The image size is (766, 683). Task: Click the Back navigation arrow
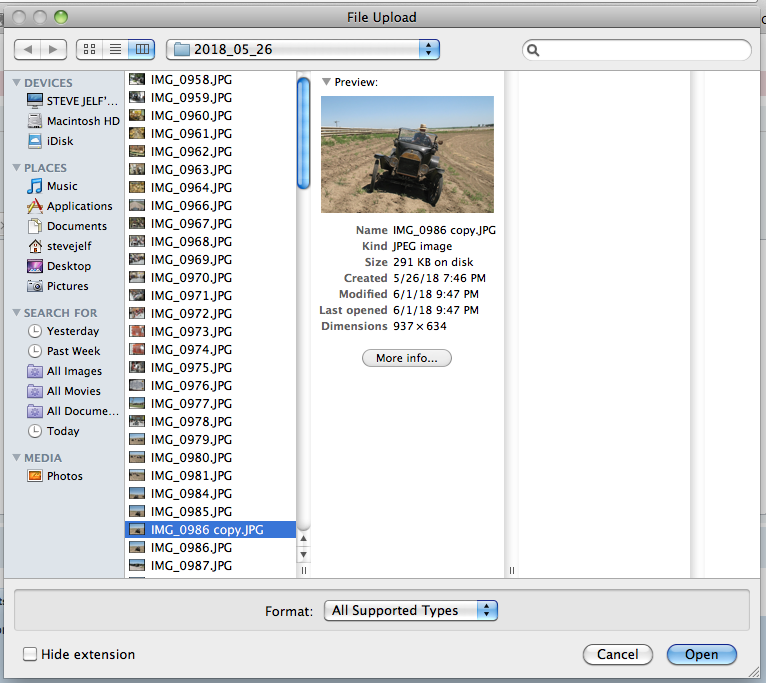click(29, 49)
